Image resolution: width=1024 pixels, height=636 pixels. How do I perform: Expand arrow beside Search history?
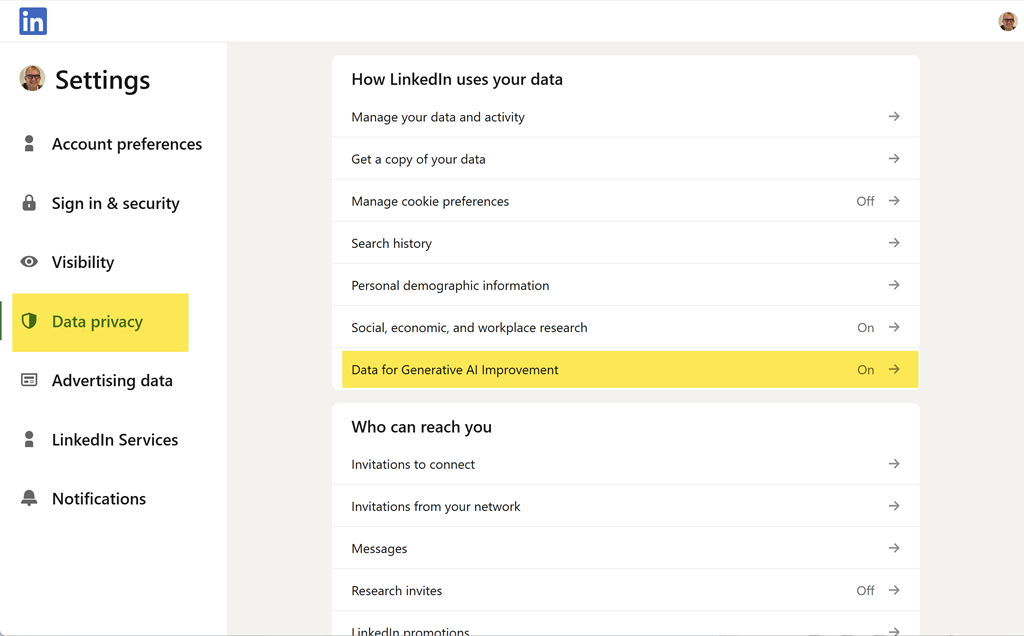point(894,243)
